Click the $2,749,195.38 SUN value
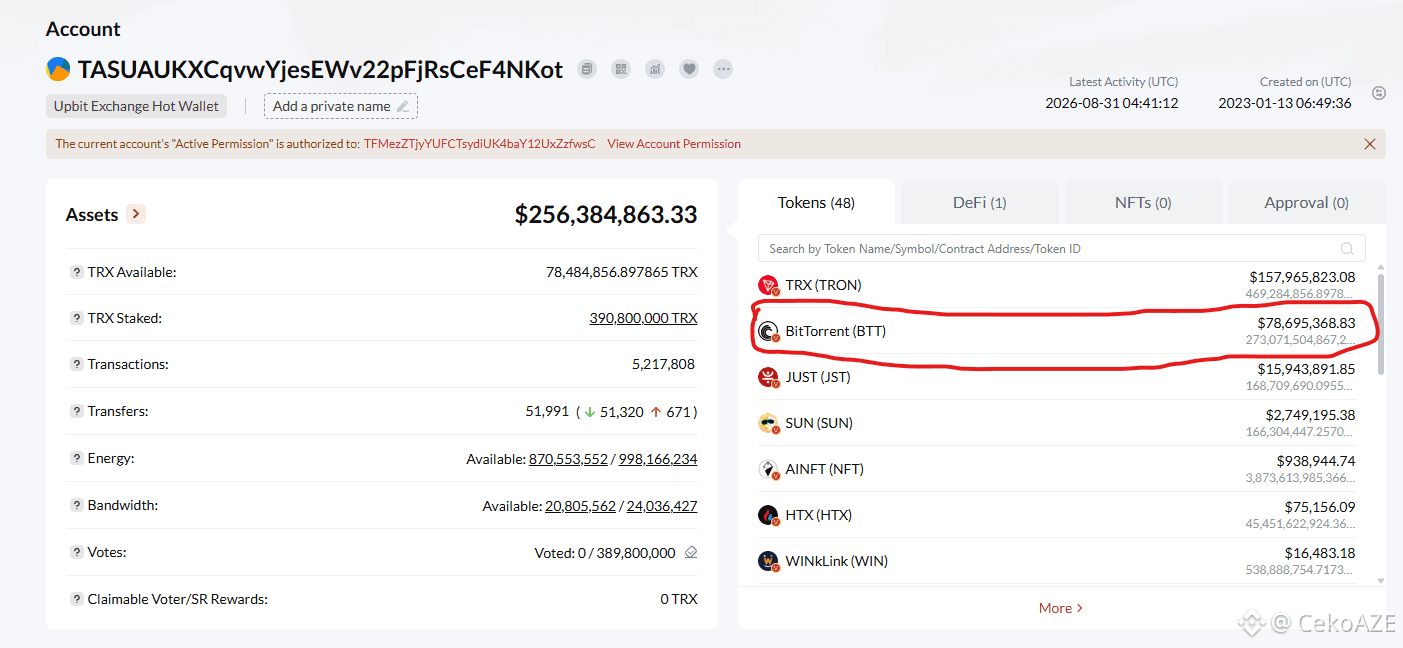 [x=1310, y=415]
